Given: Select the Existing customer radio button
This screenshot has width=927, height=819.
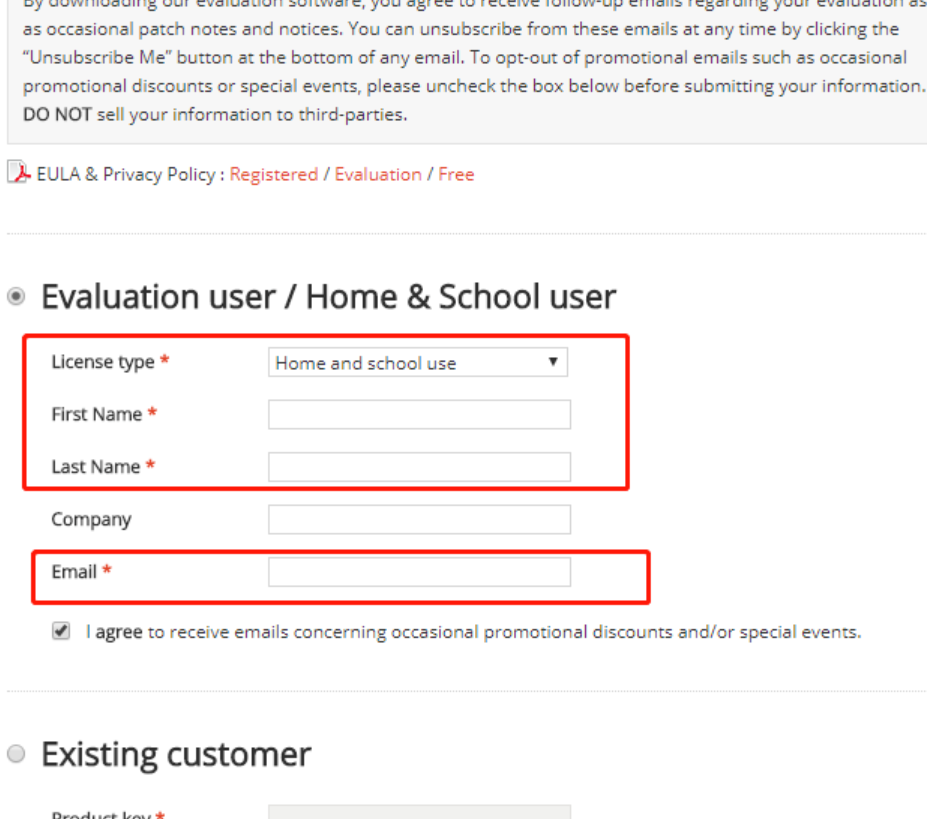Looking at the screenshot, I should click(16, 754).
